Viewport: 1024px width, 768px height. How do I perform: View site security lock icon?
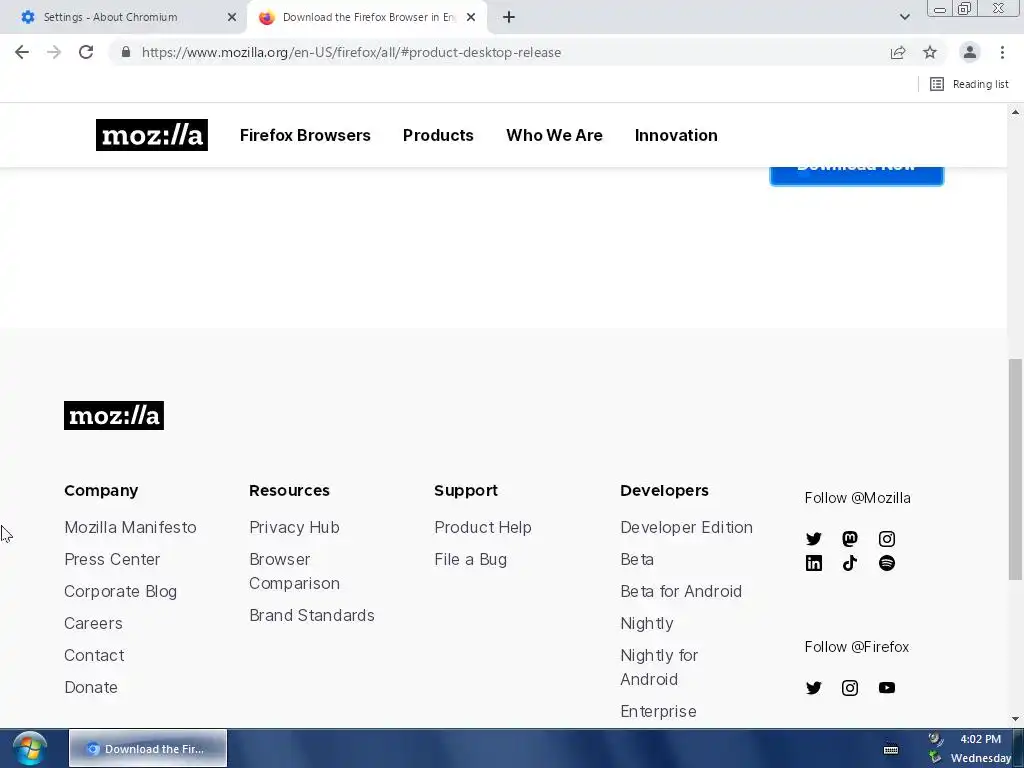point(126,52)
